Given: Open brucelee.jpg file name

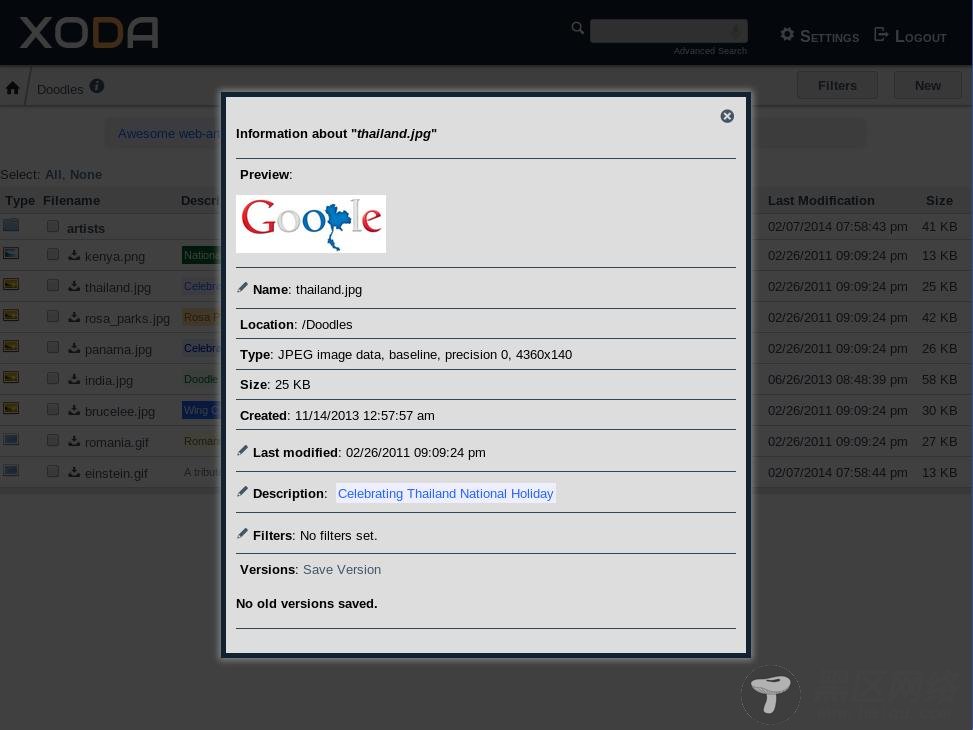Looking at the screenshot, I should [x=120, y=412].
